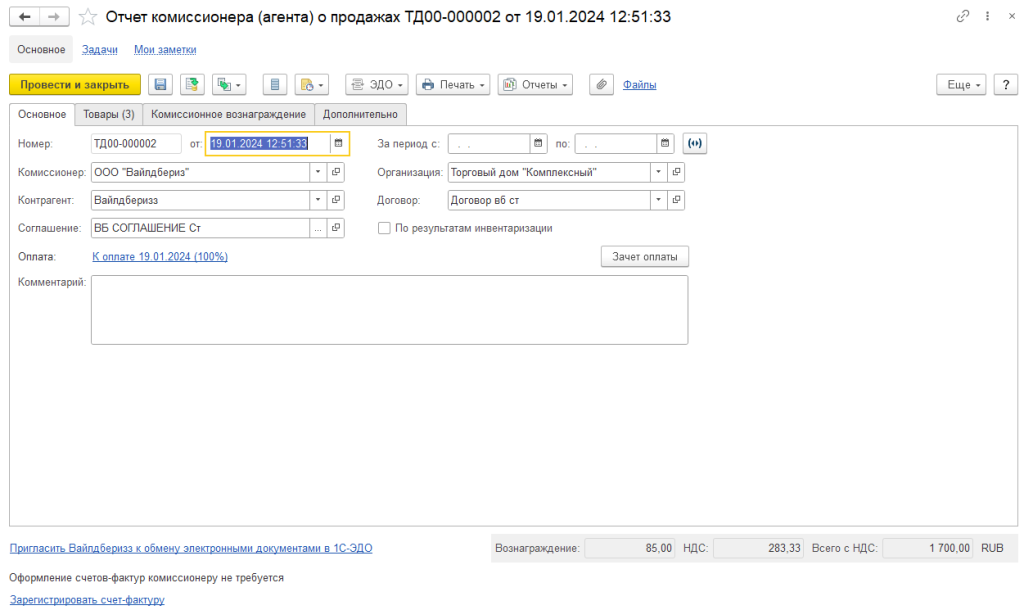Screen dimensions: 1024x610
Task: Select the top Основное navigation item
Action: click(41, 50)
